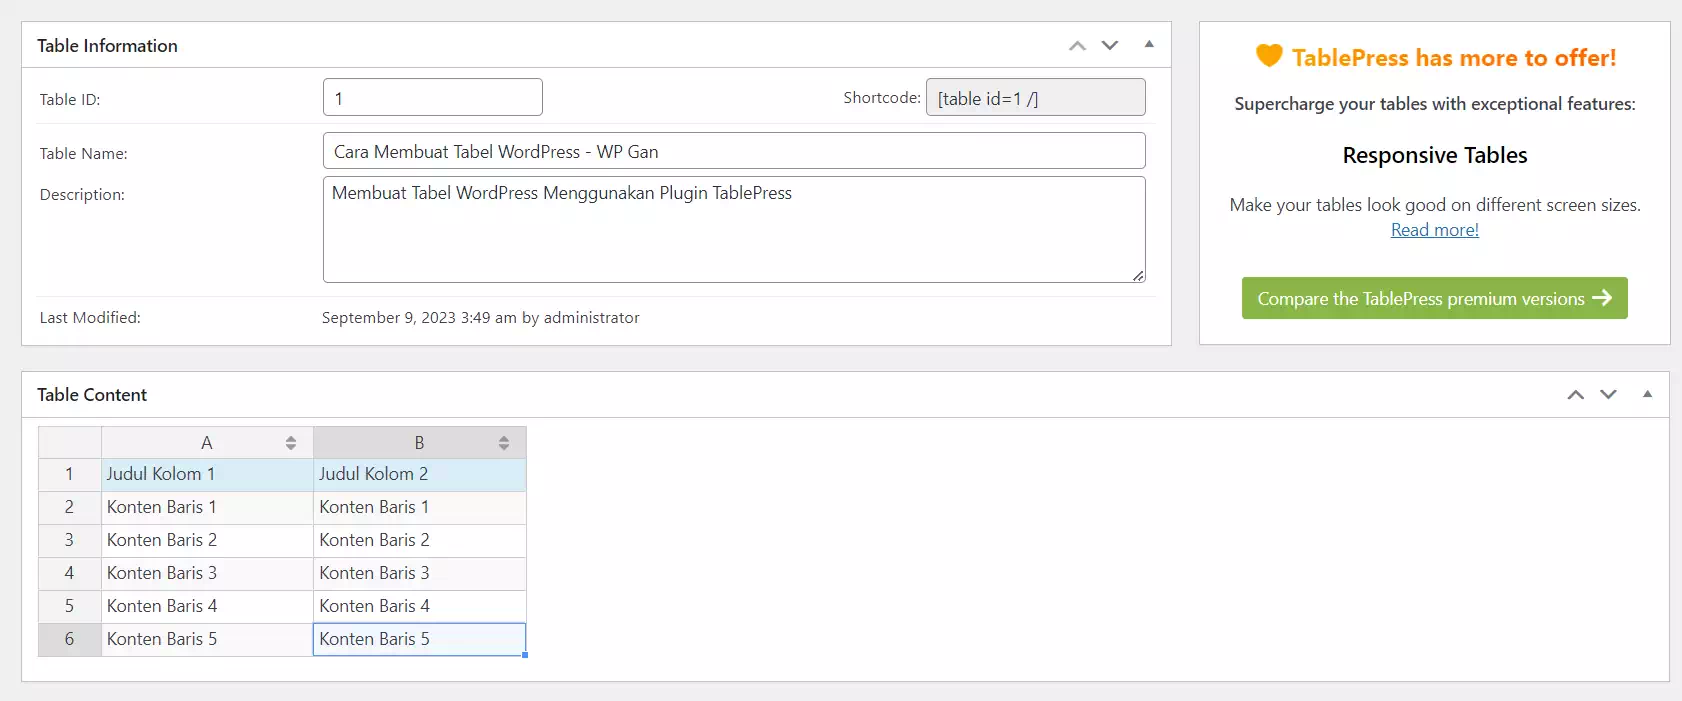Sort column A using sort arrows

291,443
